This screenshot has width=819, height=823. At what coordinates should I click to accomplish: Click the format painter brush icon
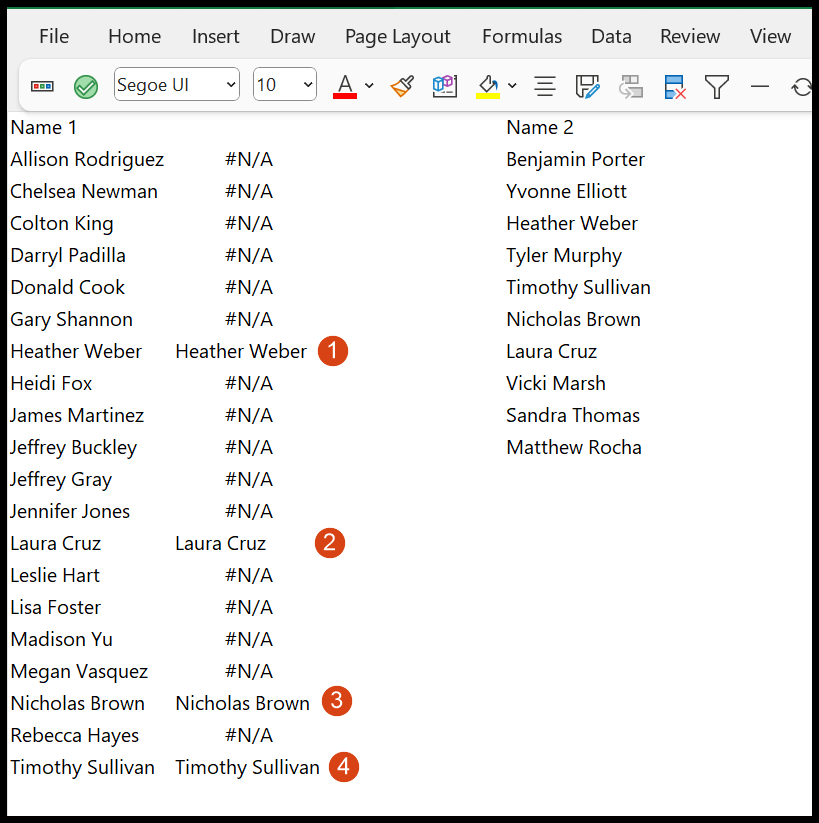click(x=402, y=86)
